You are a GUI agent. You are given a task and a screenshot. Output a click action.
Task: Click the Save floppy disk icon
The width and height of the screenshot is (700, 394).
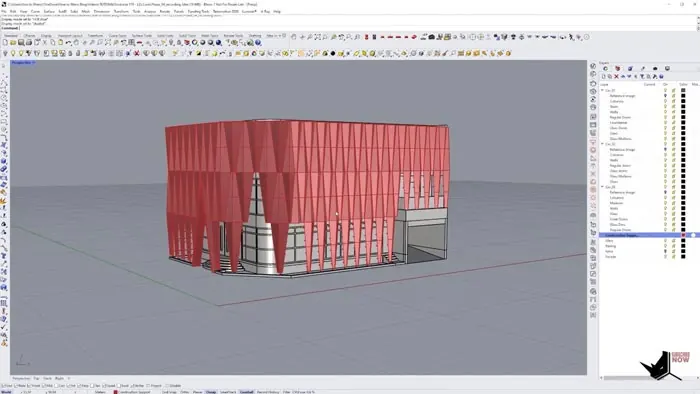[x=21, y=43]
